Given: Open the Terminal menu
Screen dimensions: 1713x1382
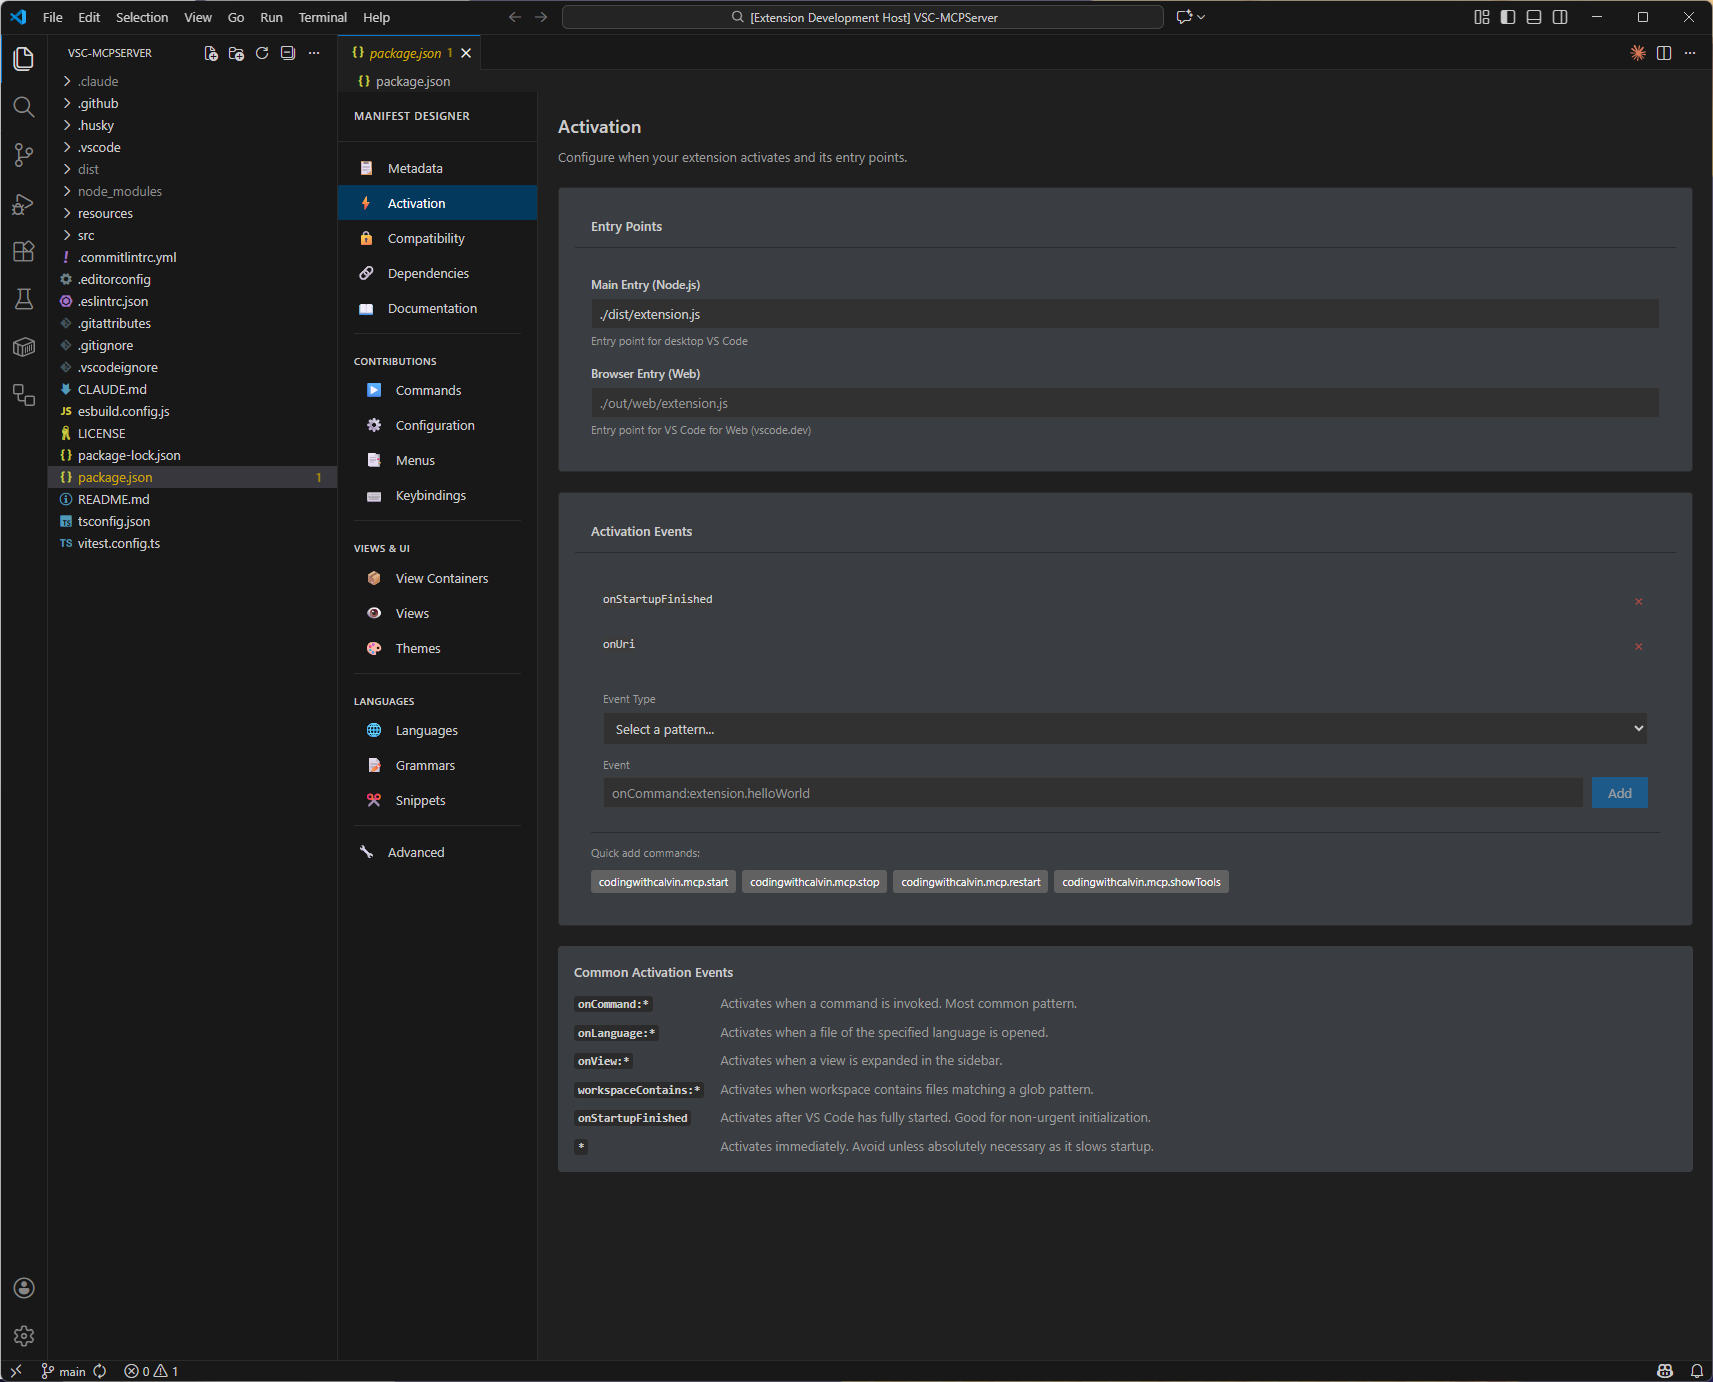Looking at the screenshot, I should [322, 17].
